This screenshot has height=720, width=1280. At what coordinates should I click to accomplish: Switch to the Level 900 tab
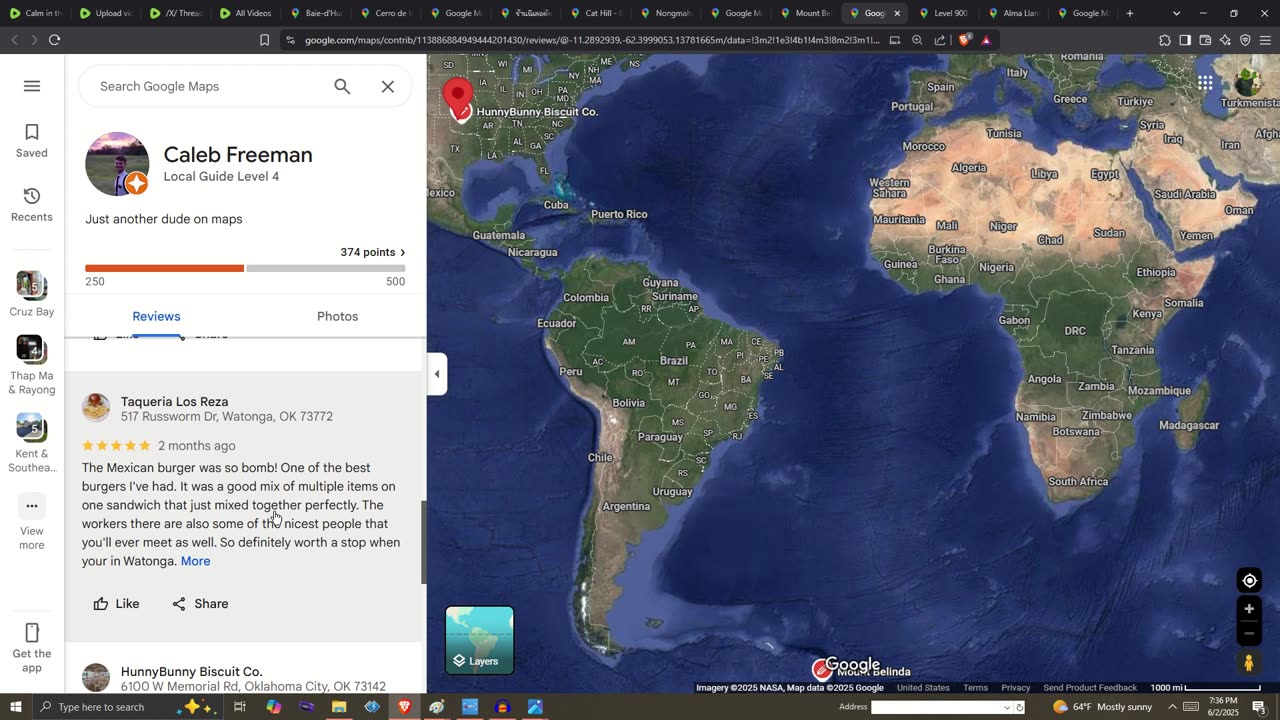click(943, 13)
